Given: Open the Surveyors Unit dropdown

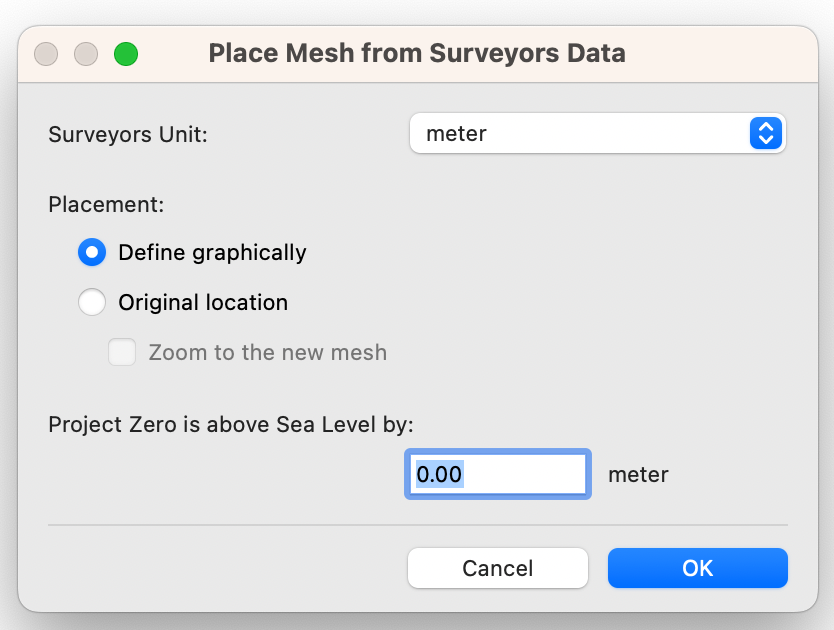Looking at the screenshot, I should click(x=597, y=133).
